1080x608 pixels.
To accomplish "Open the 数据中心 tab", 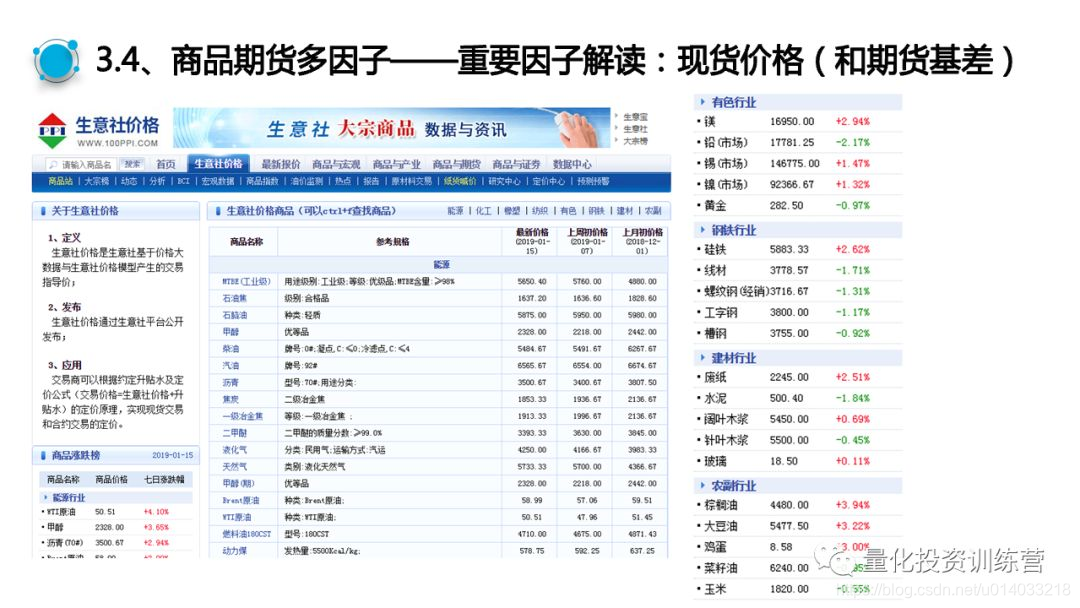I will click(x=572, y=164).
